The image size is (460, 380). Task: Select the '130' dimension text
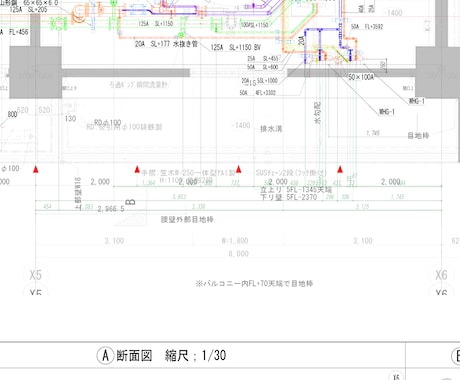pyautogui.click(x=70, y=119)
